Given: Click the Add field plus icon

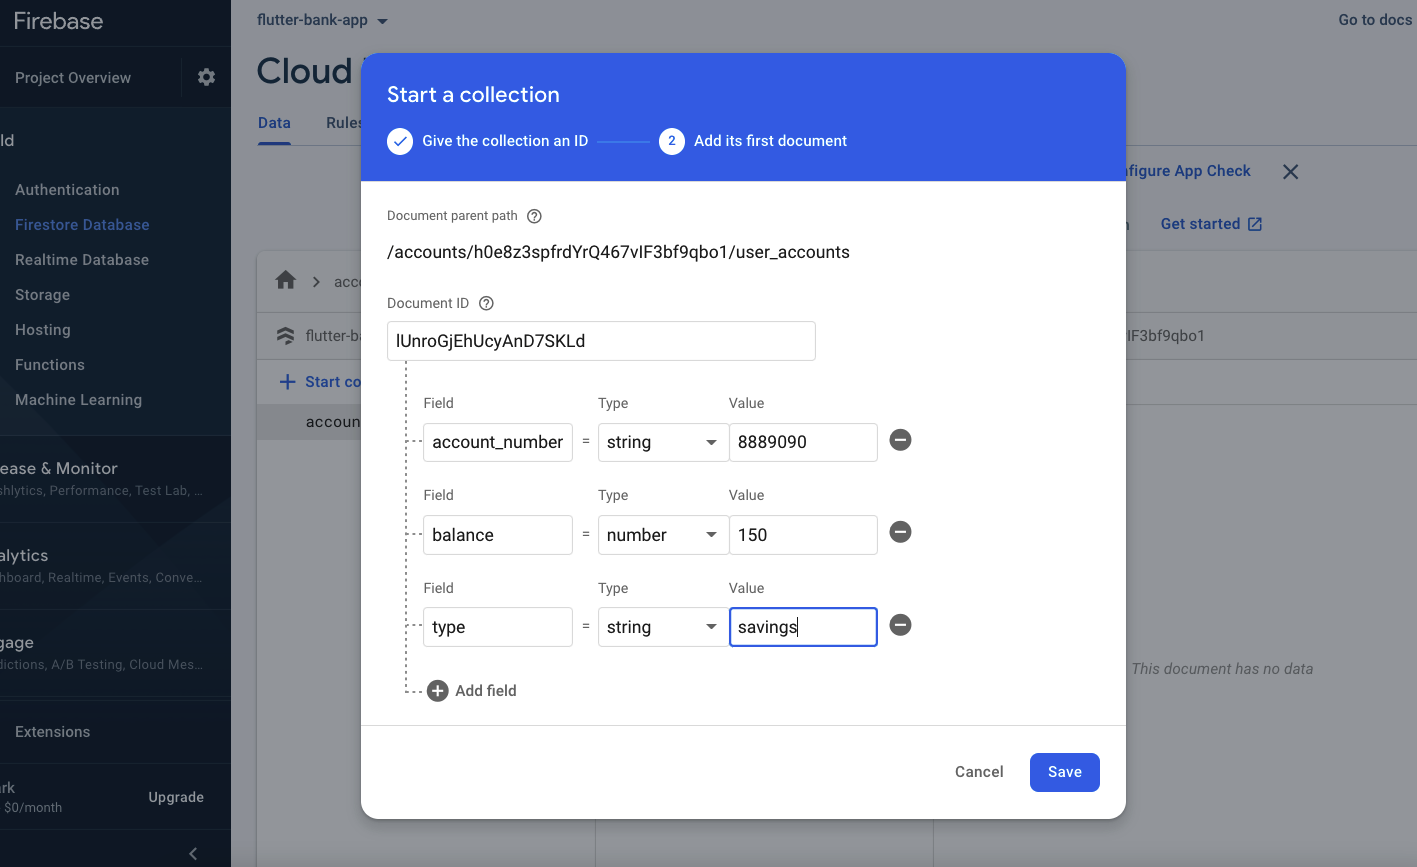Looking at the screenshot, I should 437,691.
